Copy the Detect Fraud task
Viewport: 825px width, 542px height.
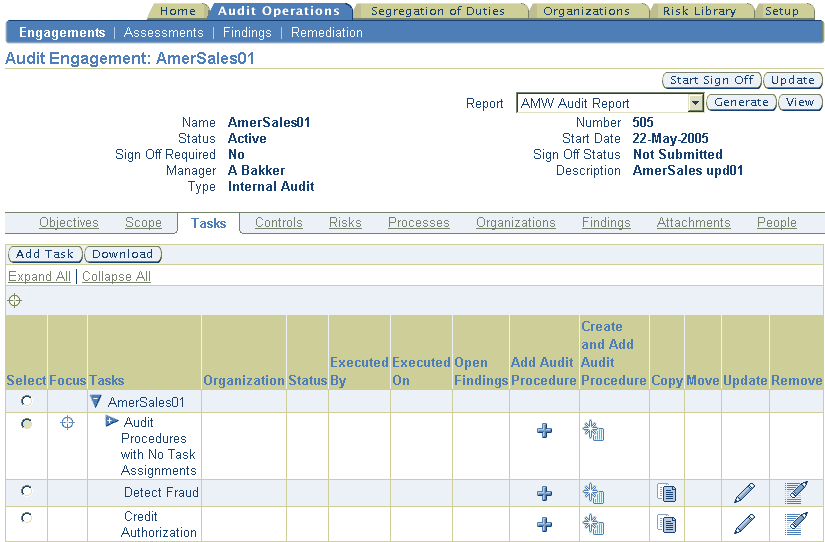(667, 493)
